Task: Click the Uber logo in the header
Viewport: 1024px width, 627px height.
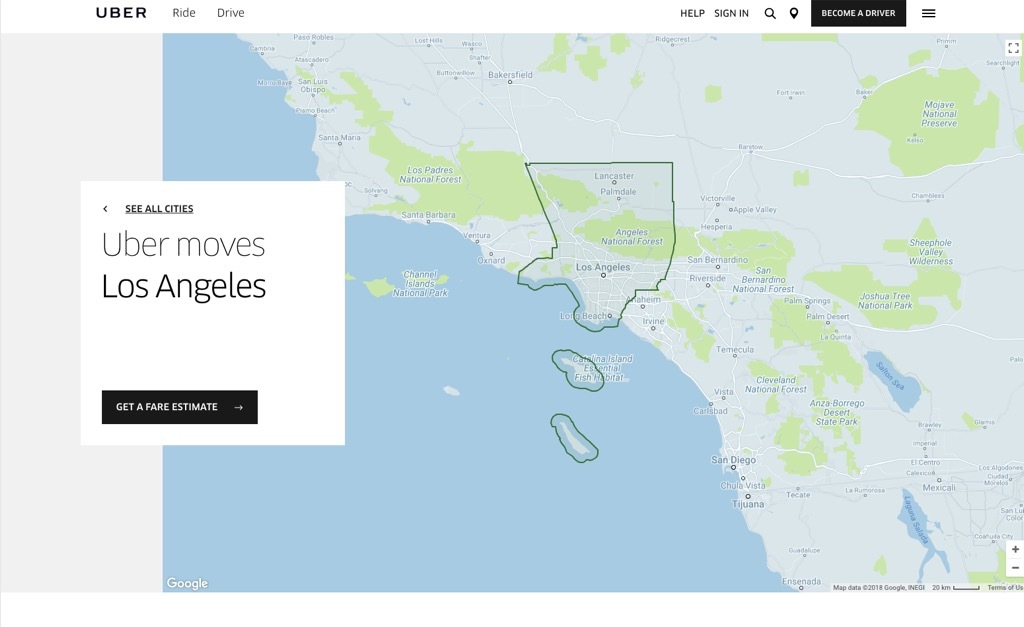Action: 120,13
